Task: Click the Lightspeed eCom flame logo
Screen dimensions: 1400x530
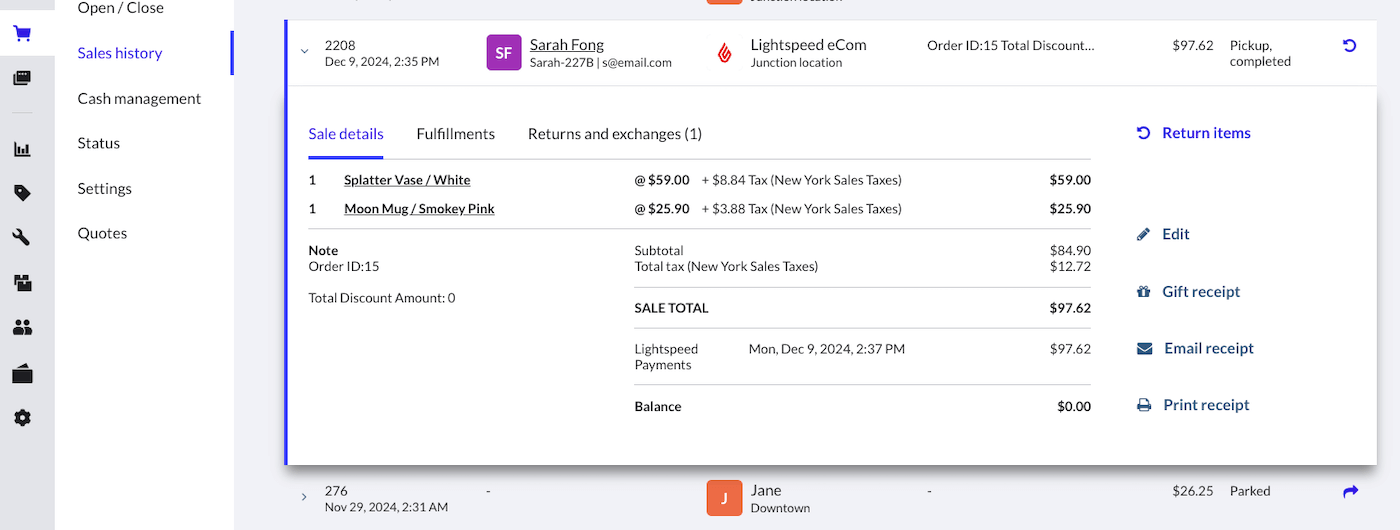Action: pos(725,53)
